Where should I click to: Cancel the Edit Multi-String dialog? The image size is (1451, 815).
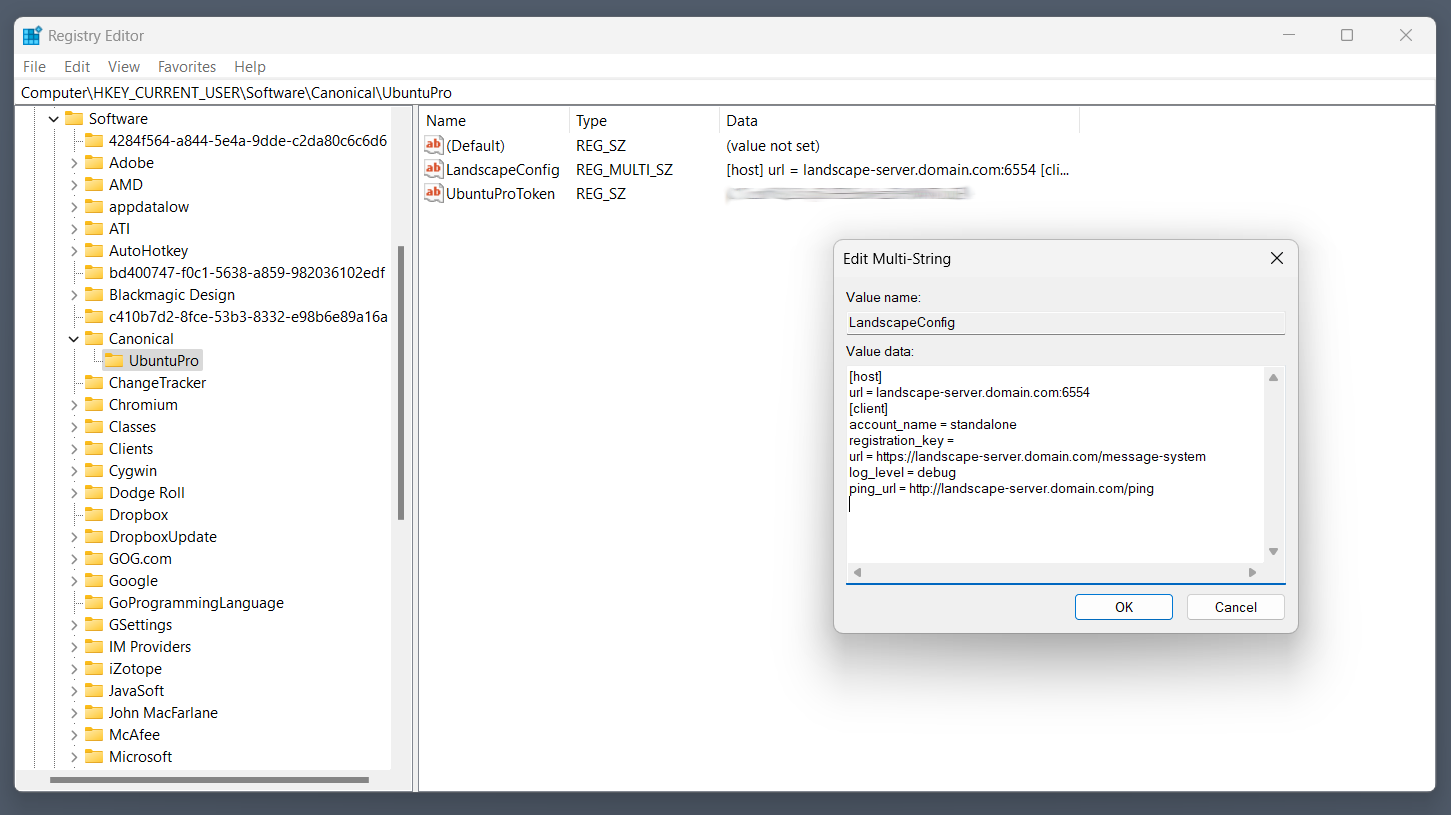(x=1236, y=607)
